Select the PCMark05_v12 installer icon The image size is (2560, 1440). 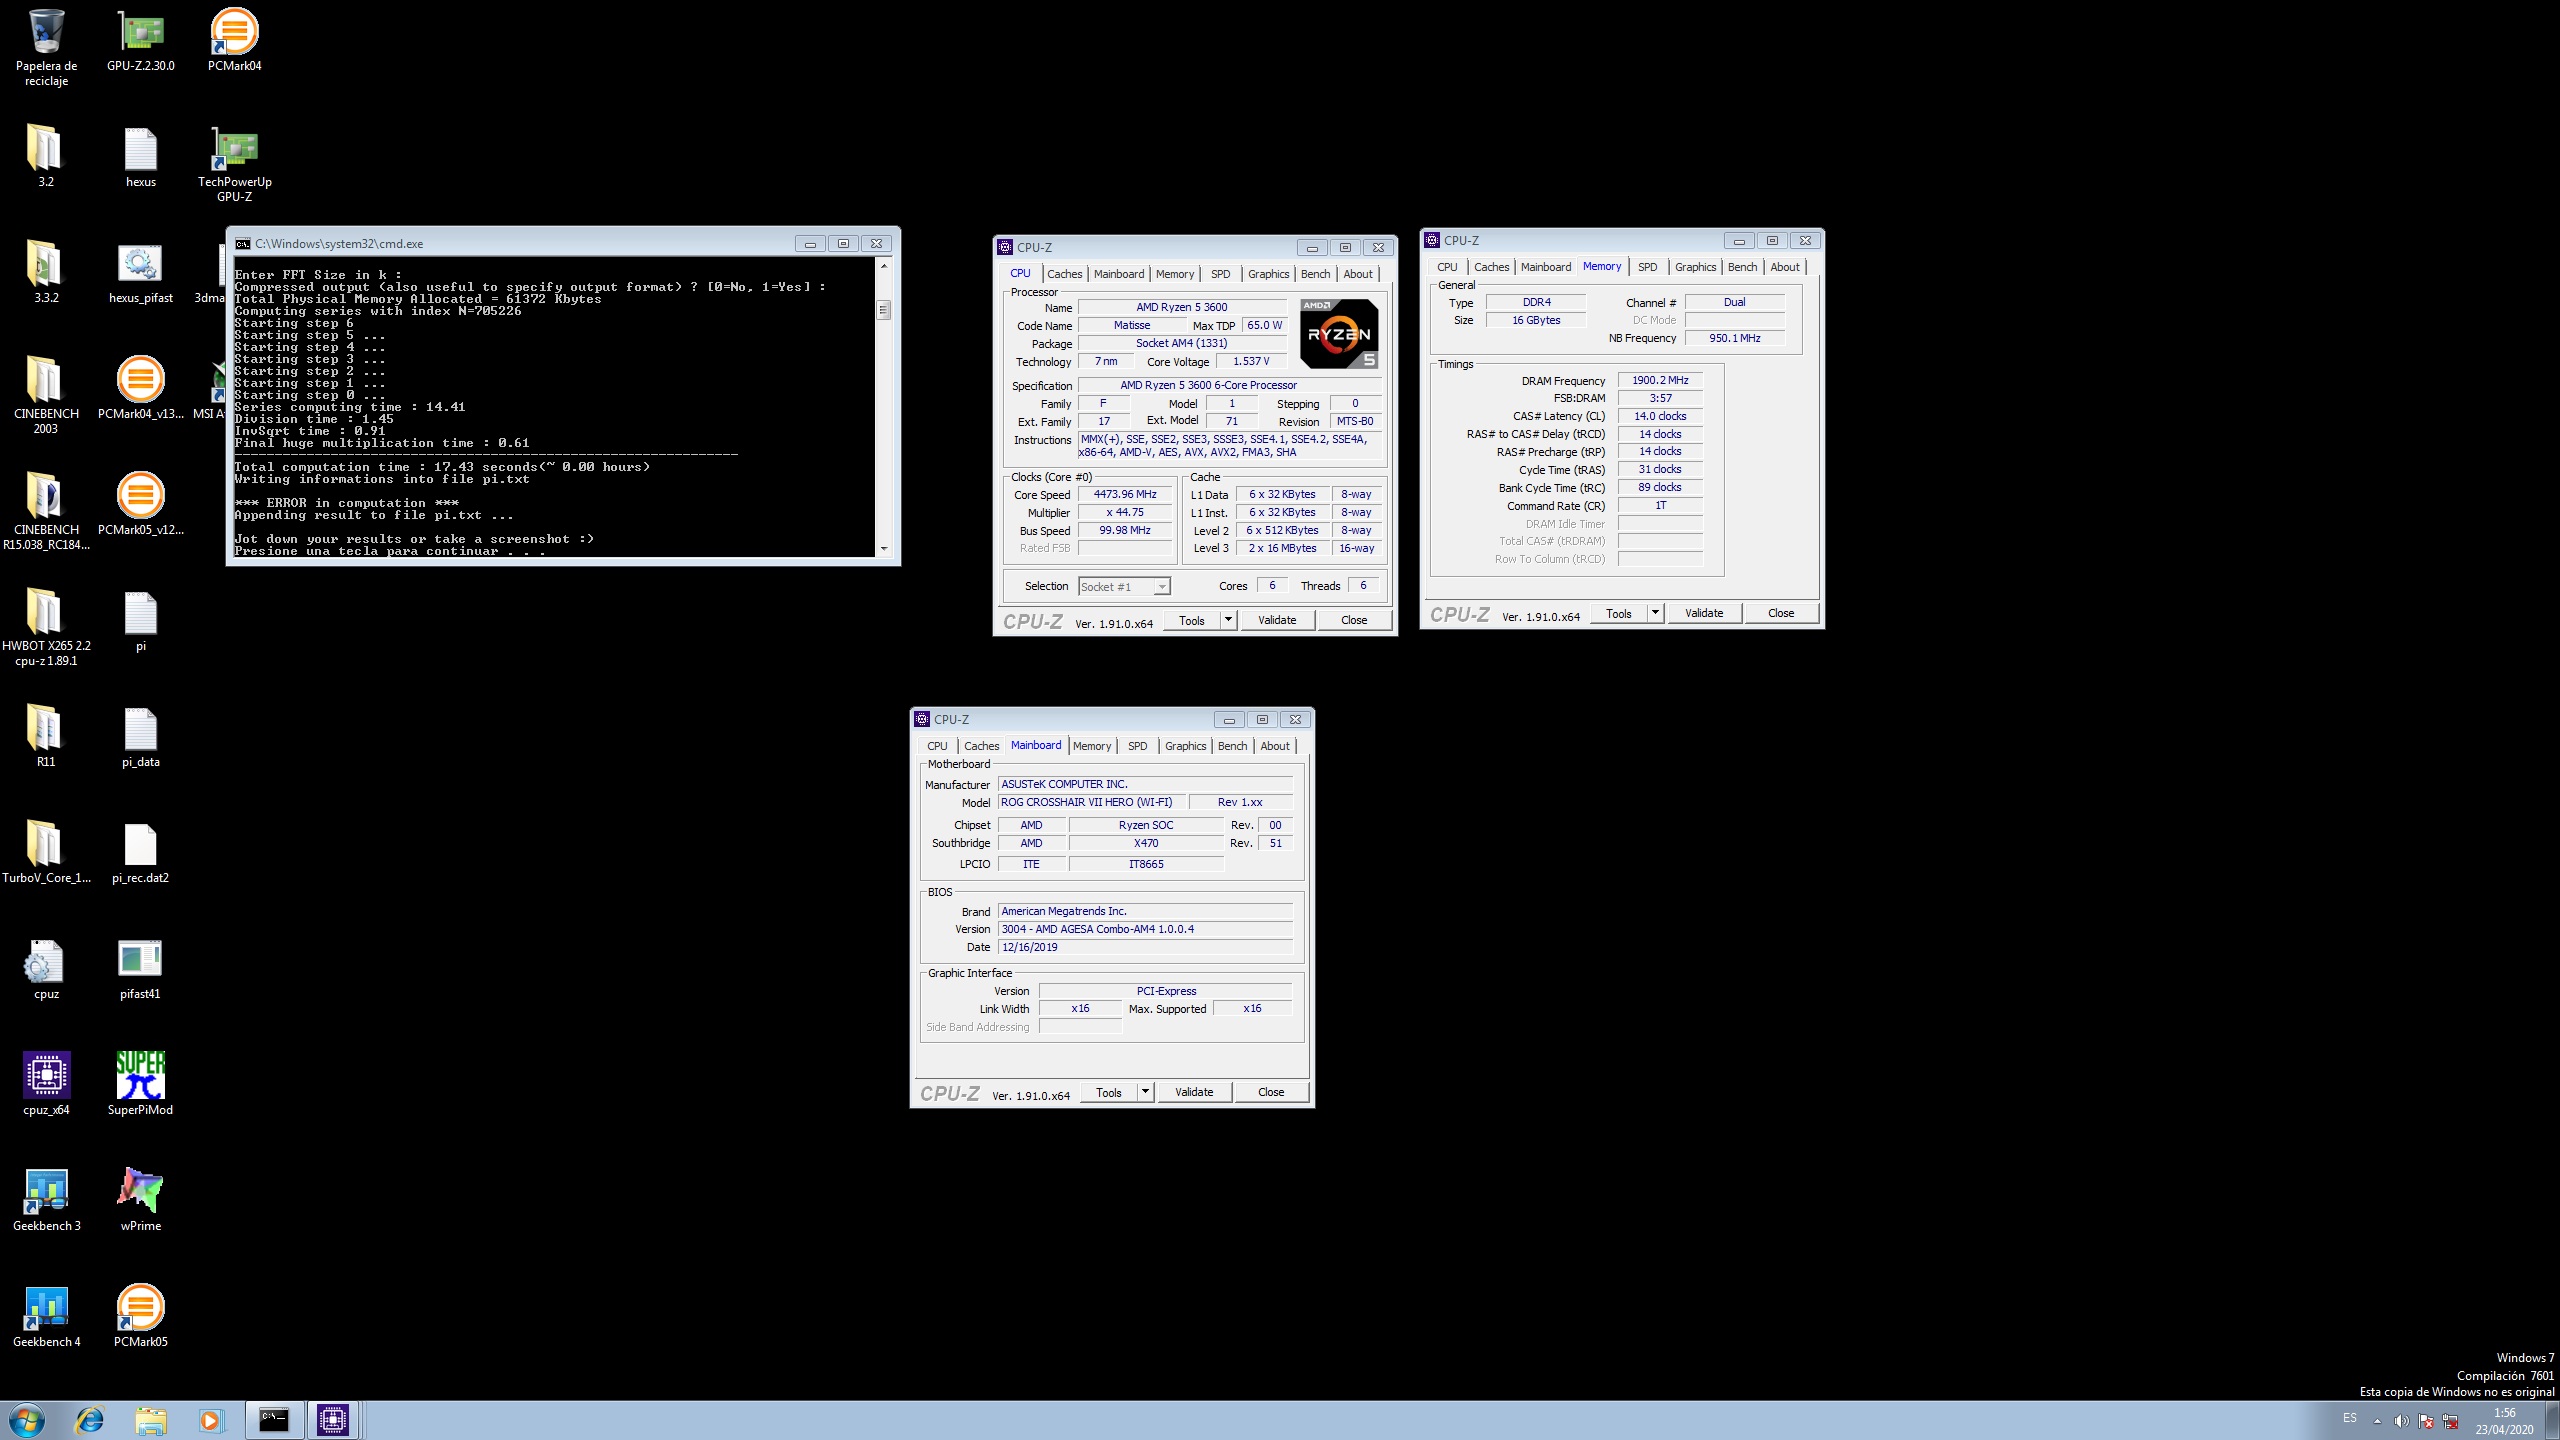140,505
